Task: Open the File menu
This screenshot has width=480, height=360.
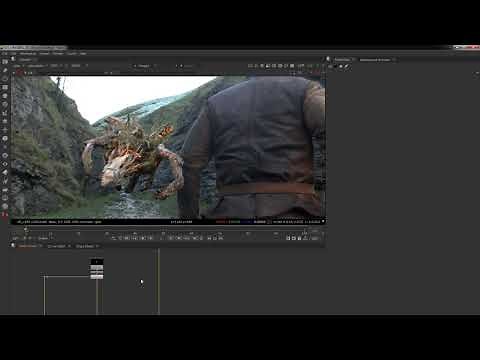Action: [x=4, y=53]
